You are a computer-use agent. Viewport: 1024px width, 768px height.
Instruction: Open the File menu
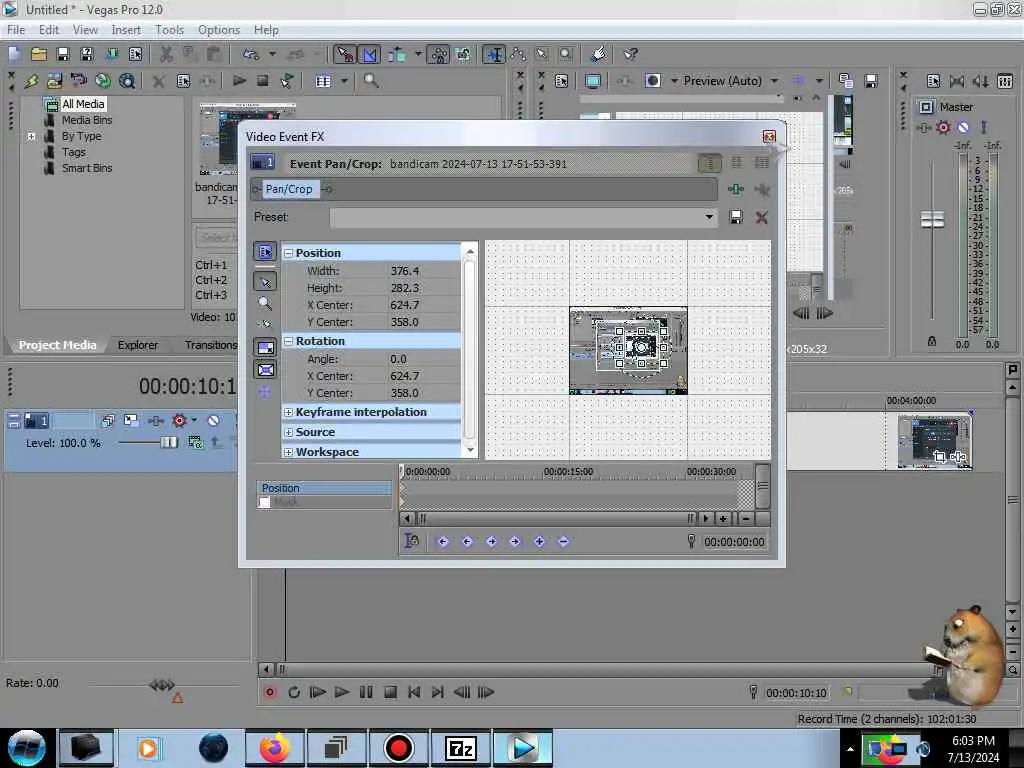[16, 30]
